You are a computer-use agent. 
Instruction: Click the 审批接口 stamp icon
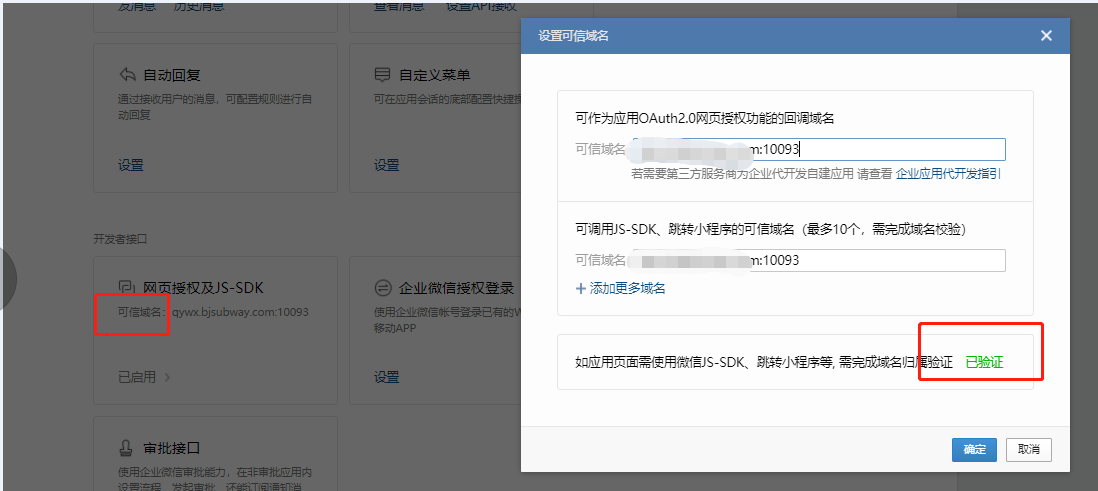(127, 448)
